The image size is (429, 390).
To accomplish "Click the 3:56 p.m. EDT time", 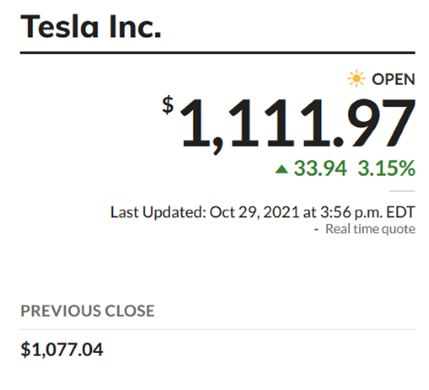I will 368,212.
